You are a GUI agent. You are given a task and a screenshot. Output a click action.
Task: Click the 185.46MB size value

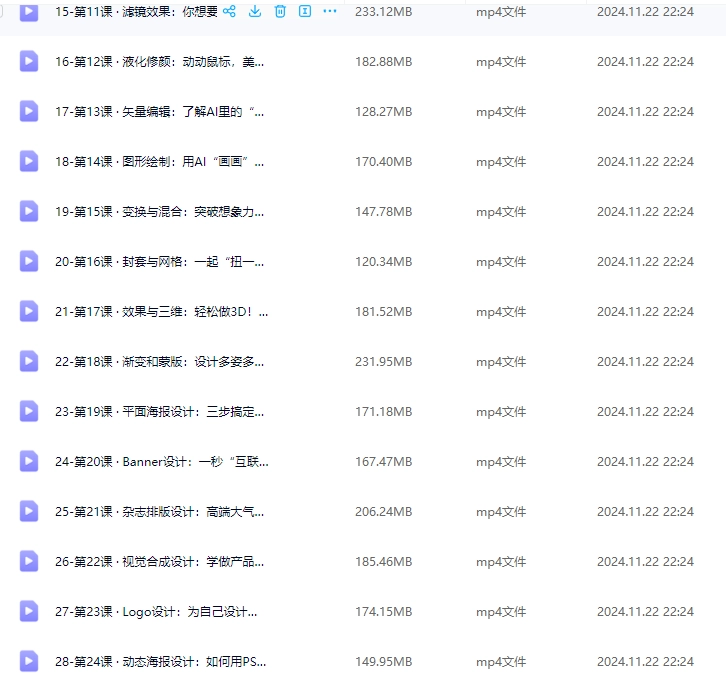(x=383, y=561)
